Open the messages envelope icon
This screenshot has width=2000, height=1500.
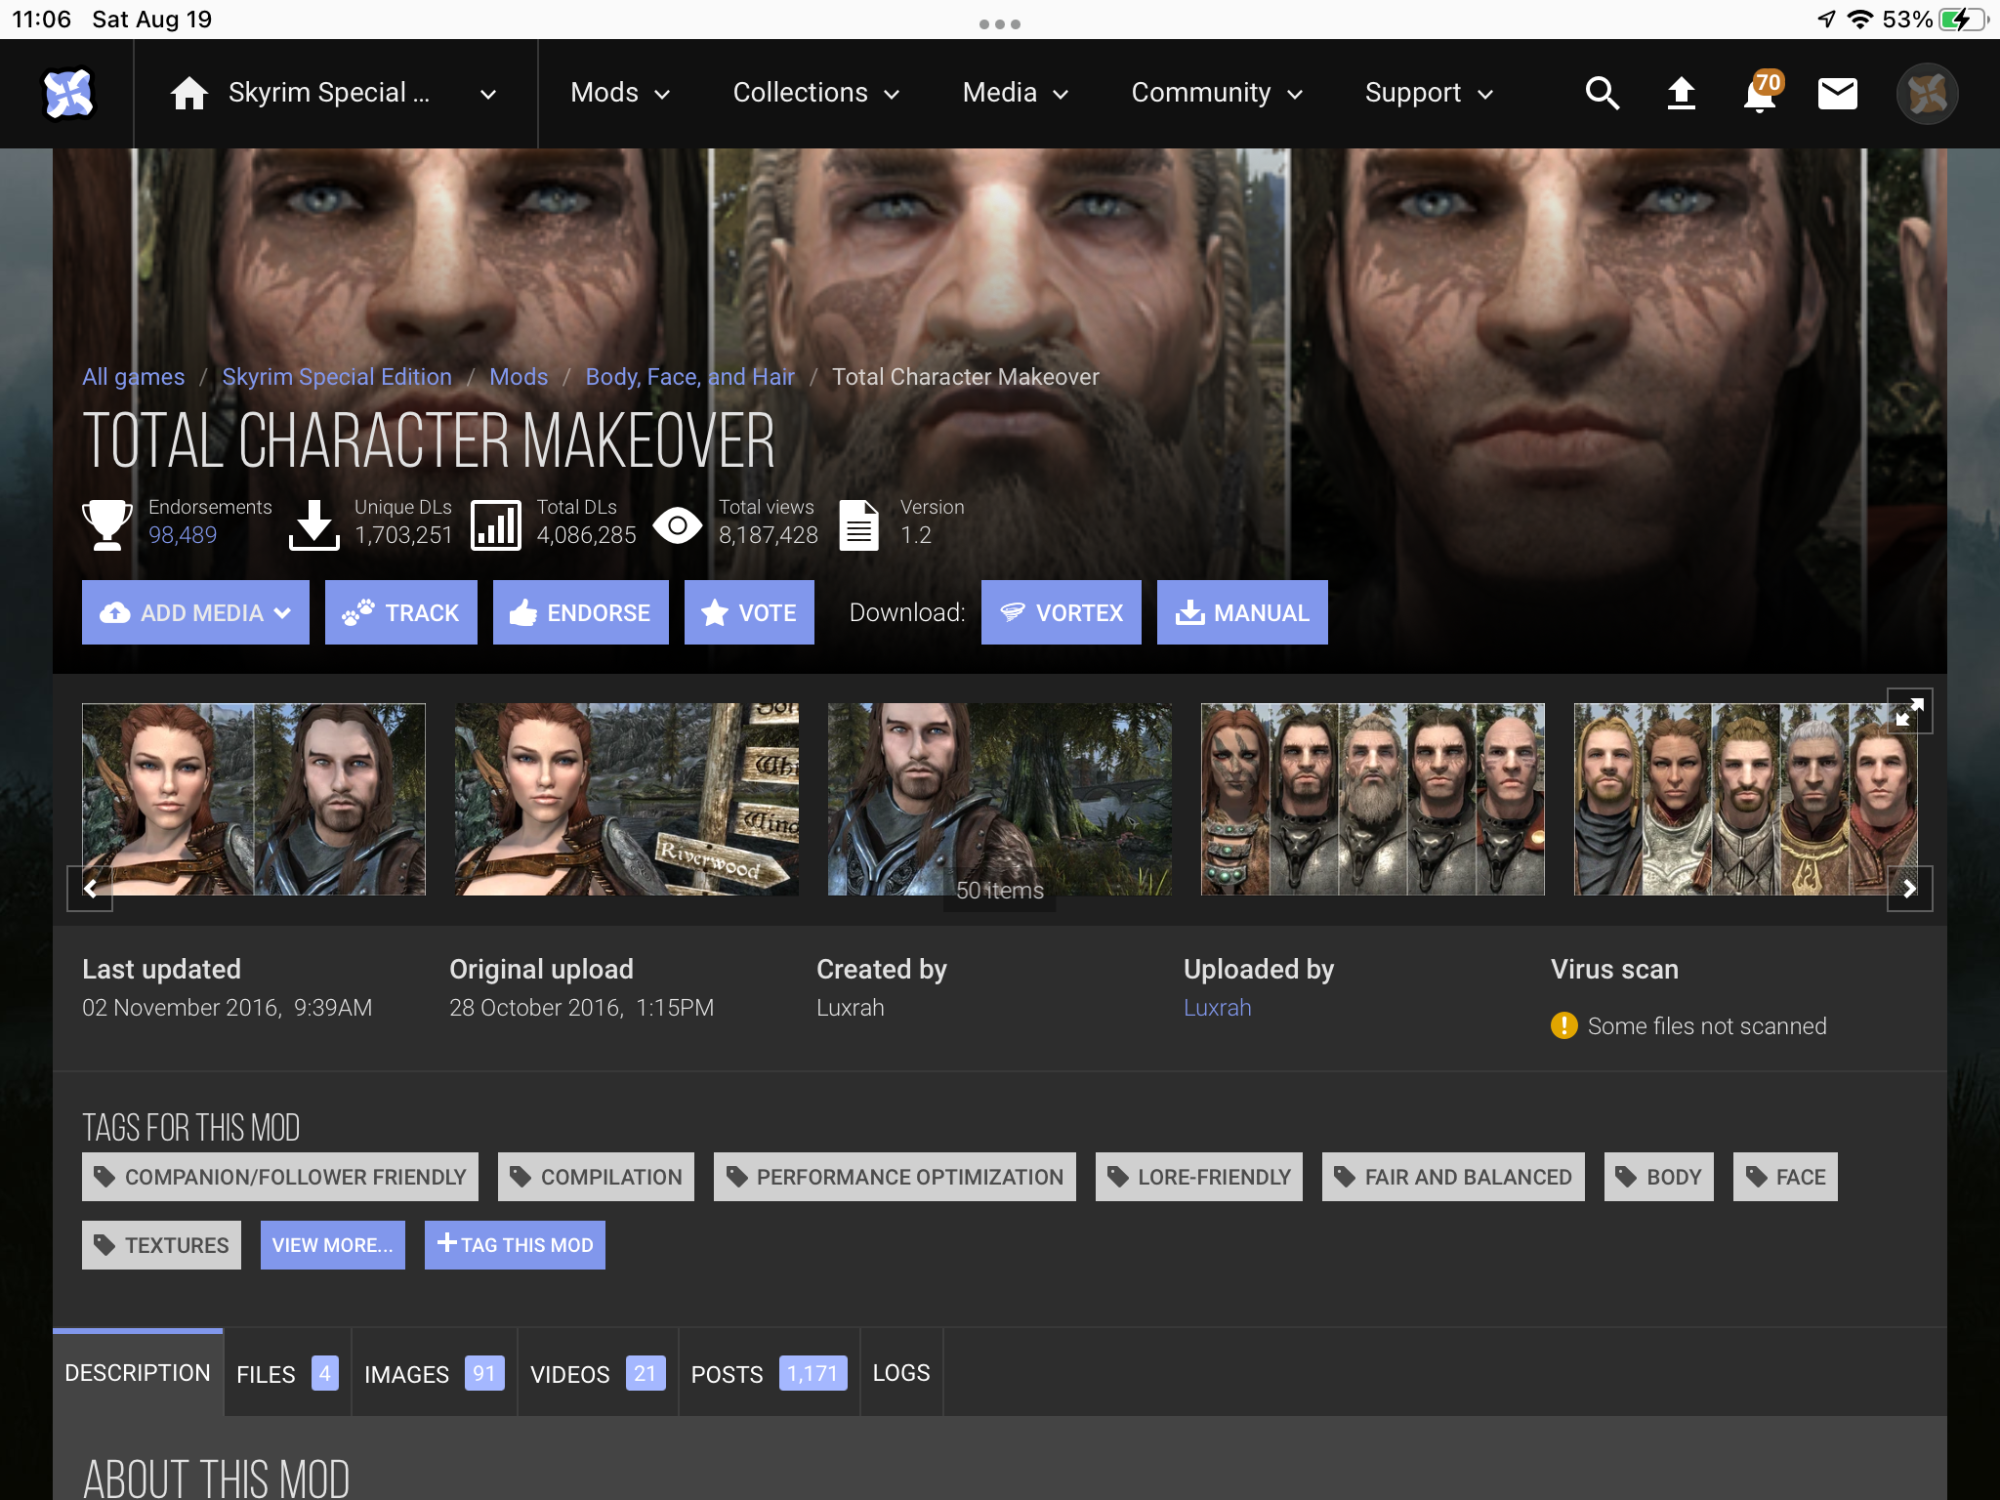pos(1837,93)
